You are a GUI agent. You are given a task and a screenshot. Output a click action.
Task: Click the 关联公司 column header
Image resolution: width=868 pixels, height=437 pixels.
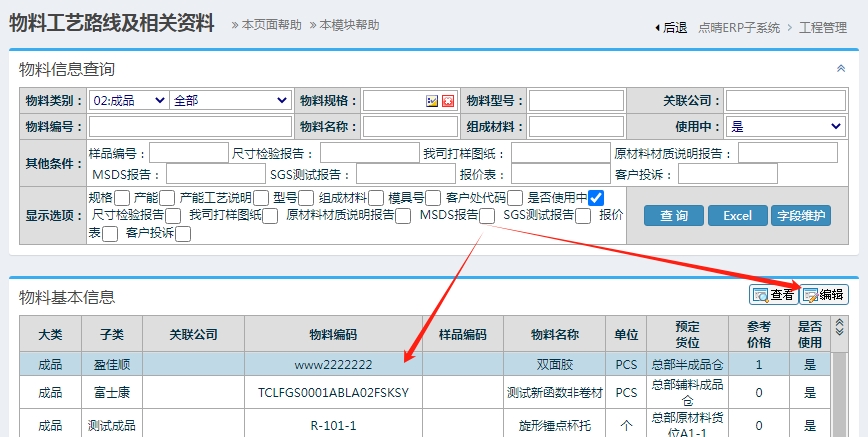[193, 334]
